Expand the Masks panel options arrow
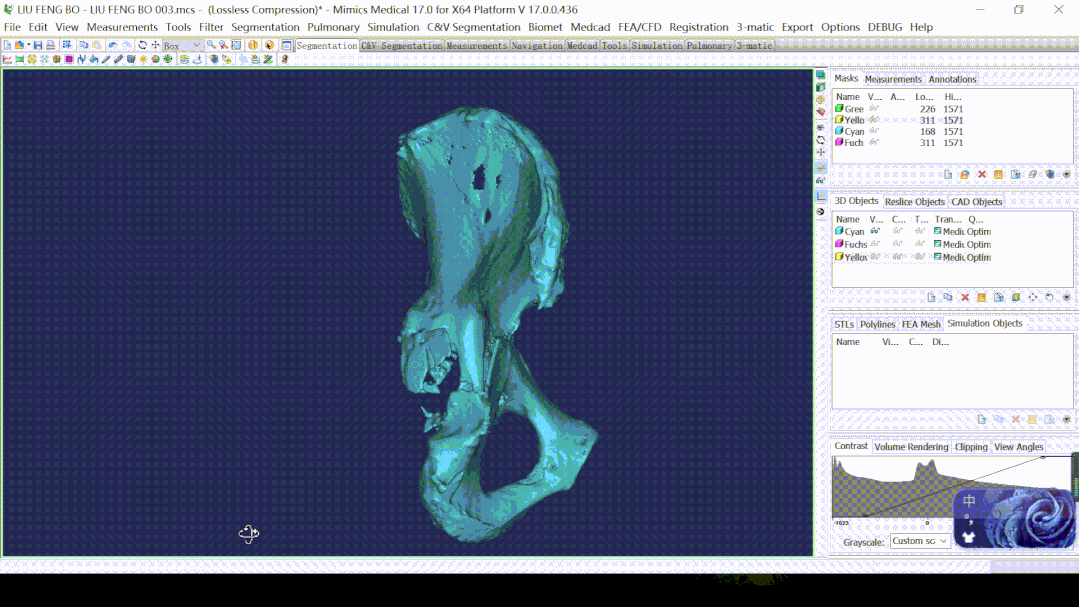The width and height of the screenshot is (1079, 607). [1066, 175]
